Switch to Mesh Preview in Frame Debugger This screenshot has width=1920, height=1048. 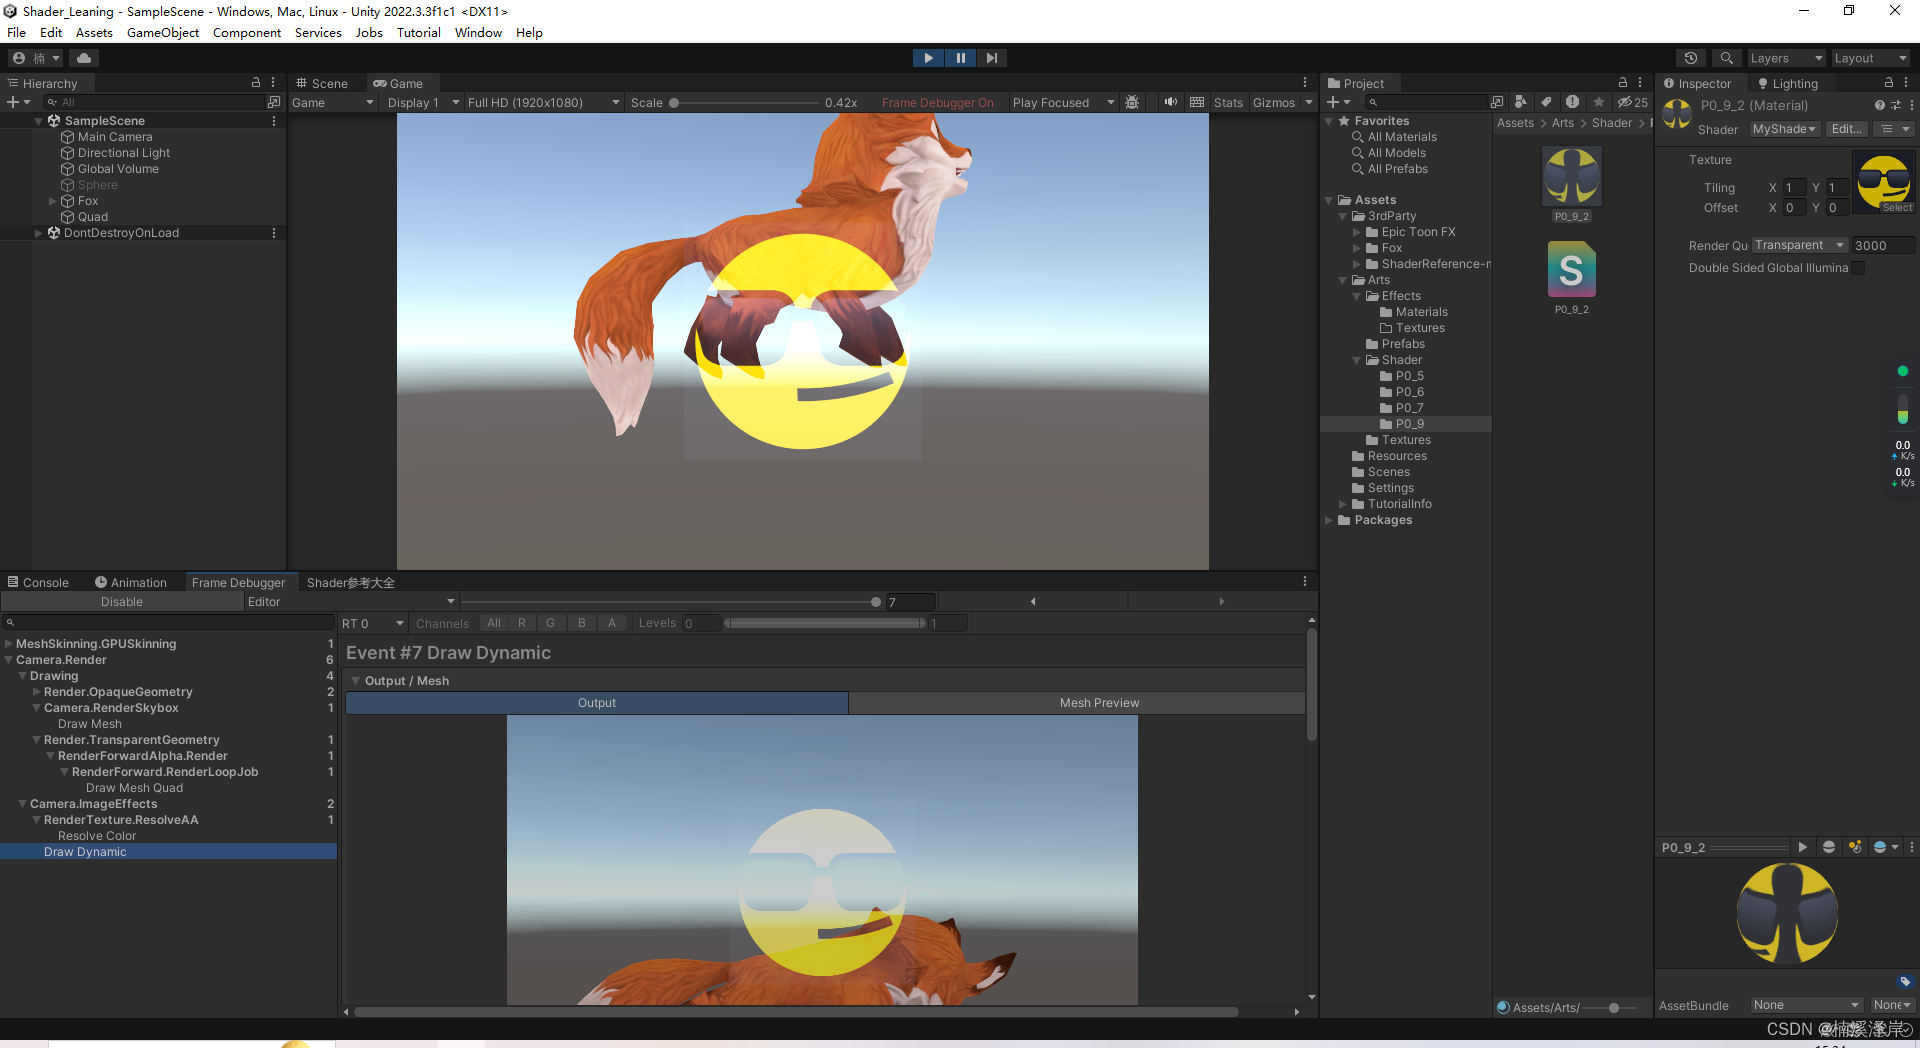(1099, 703)
